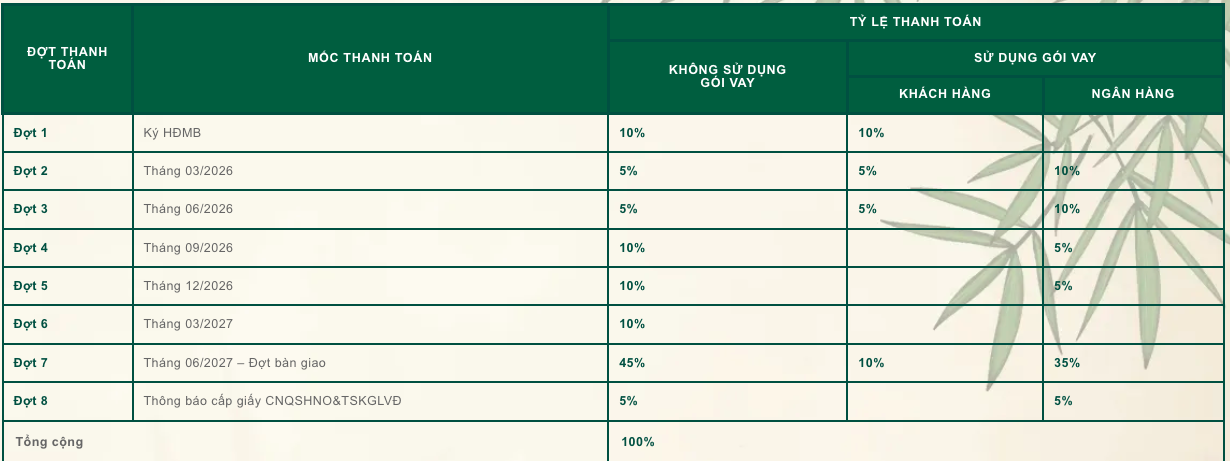Screen dimensions: 1230x461
Task: Click the 35% bank value in Đợt 7
Action: pyautogui.click(x=1067, y=363)
